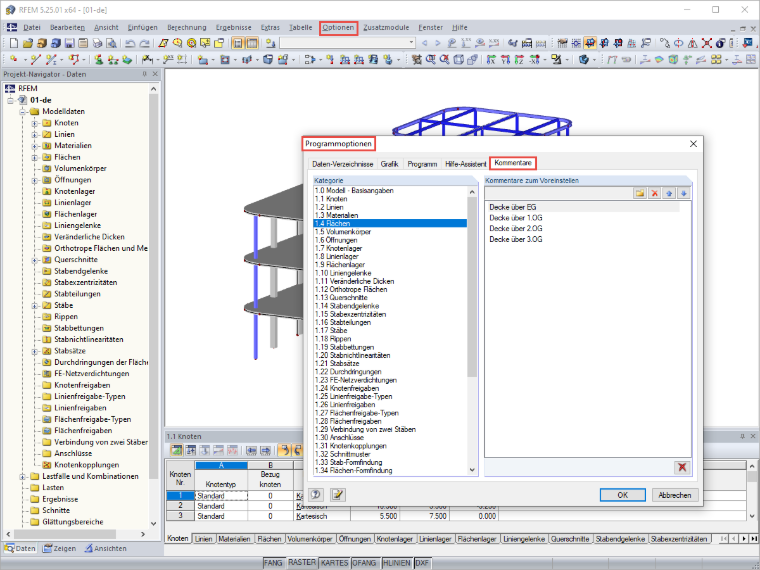Open the Zusatzmodule menu

[x=386, y=28]
